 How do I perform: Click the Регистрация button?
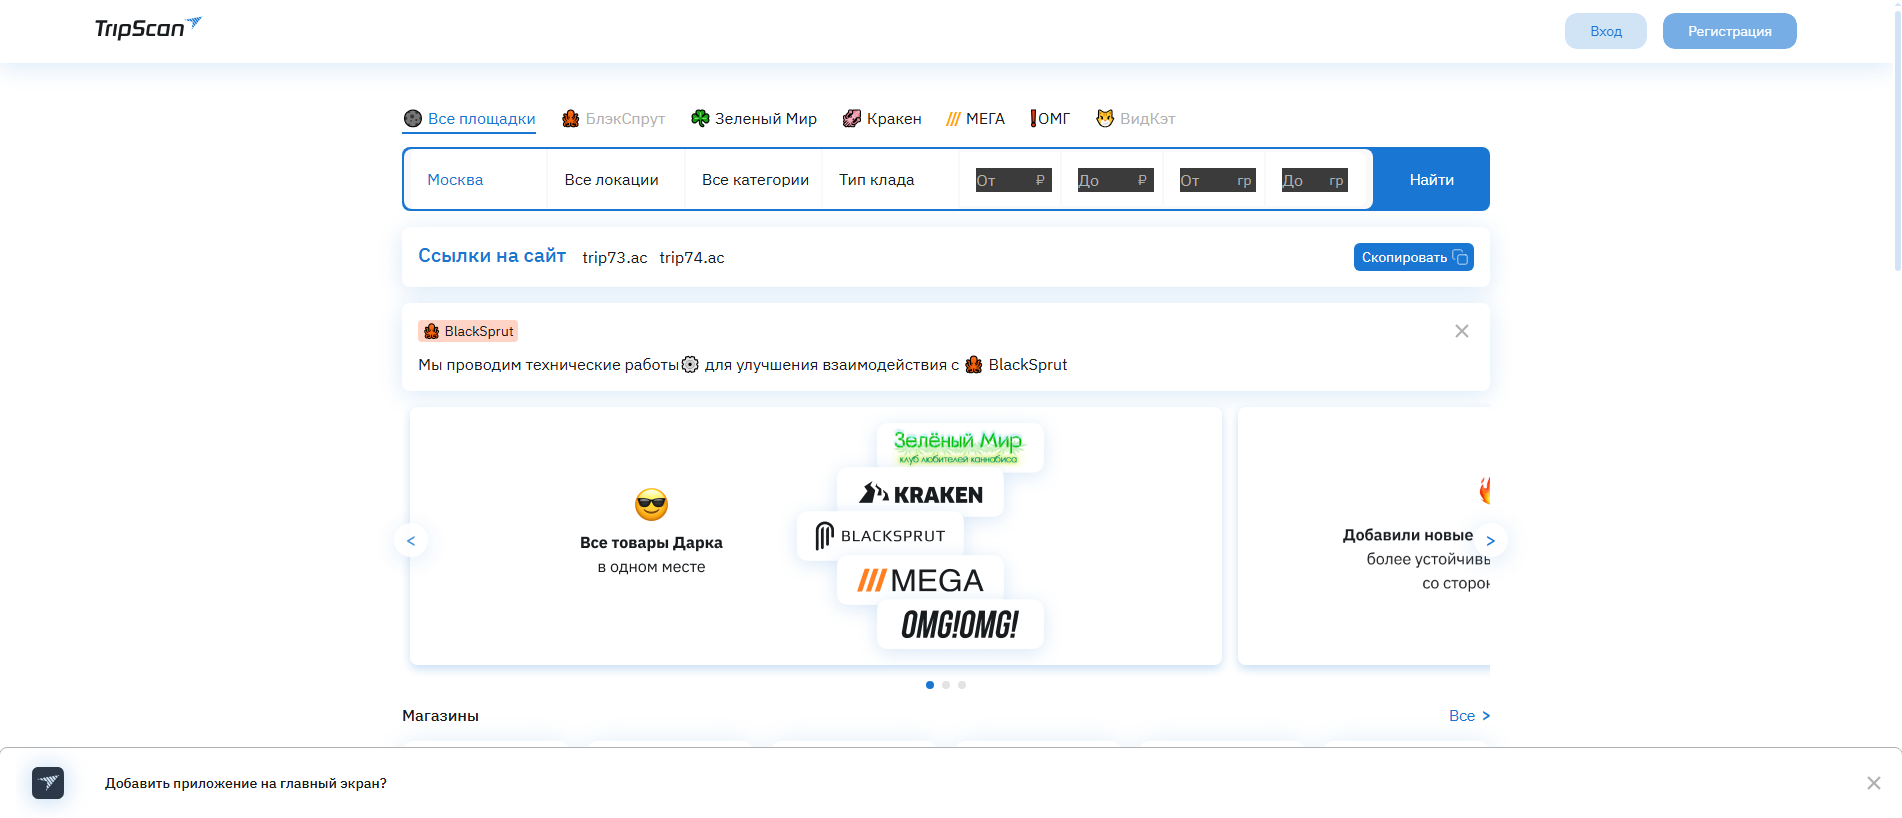coord(1729,31)
